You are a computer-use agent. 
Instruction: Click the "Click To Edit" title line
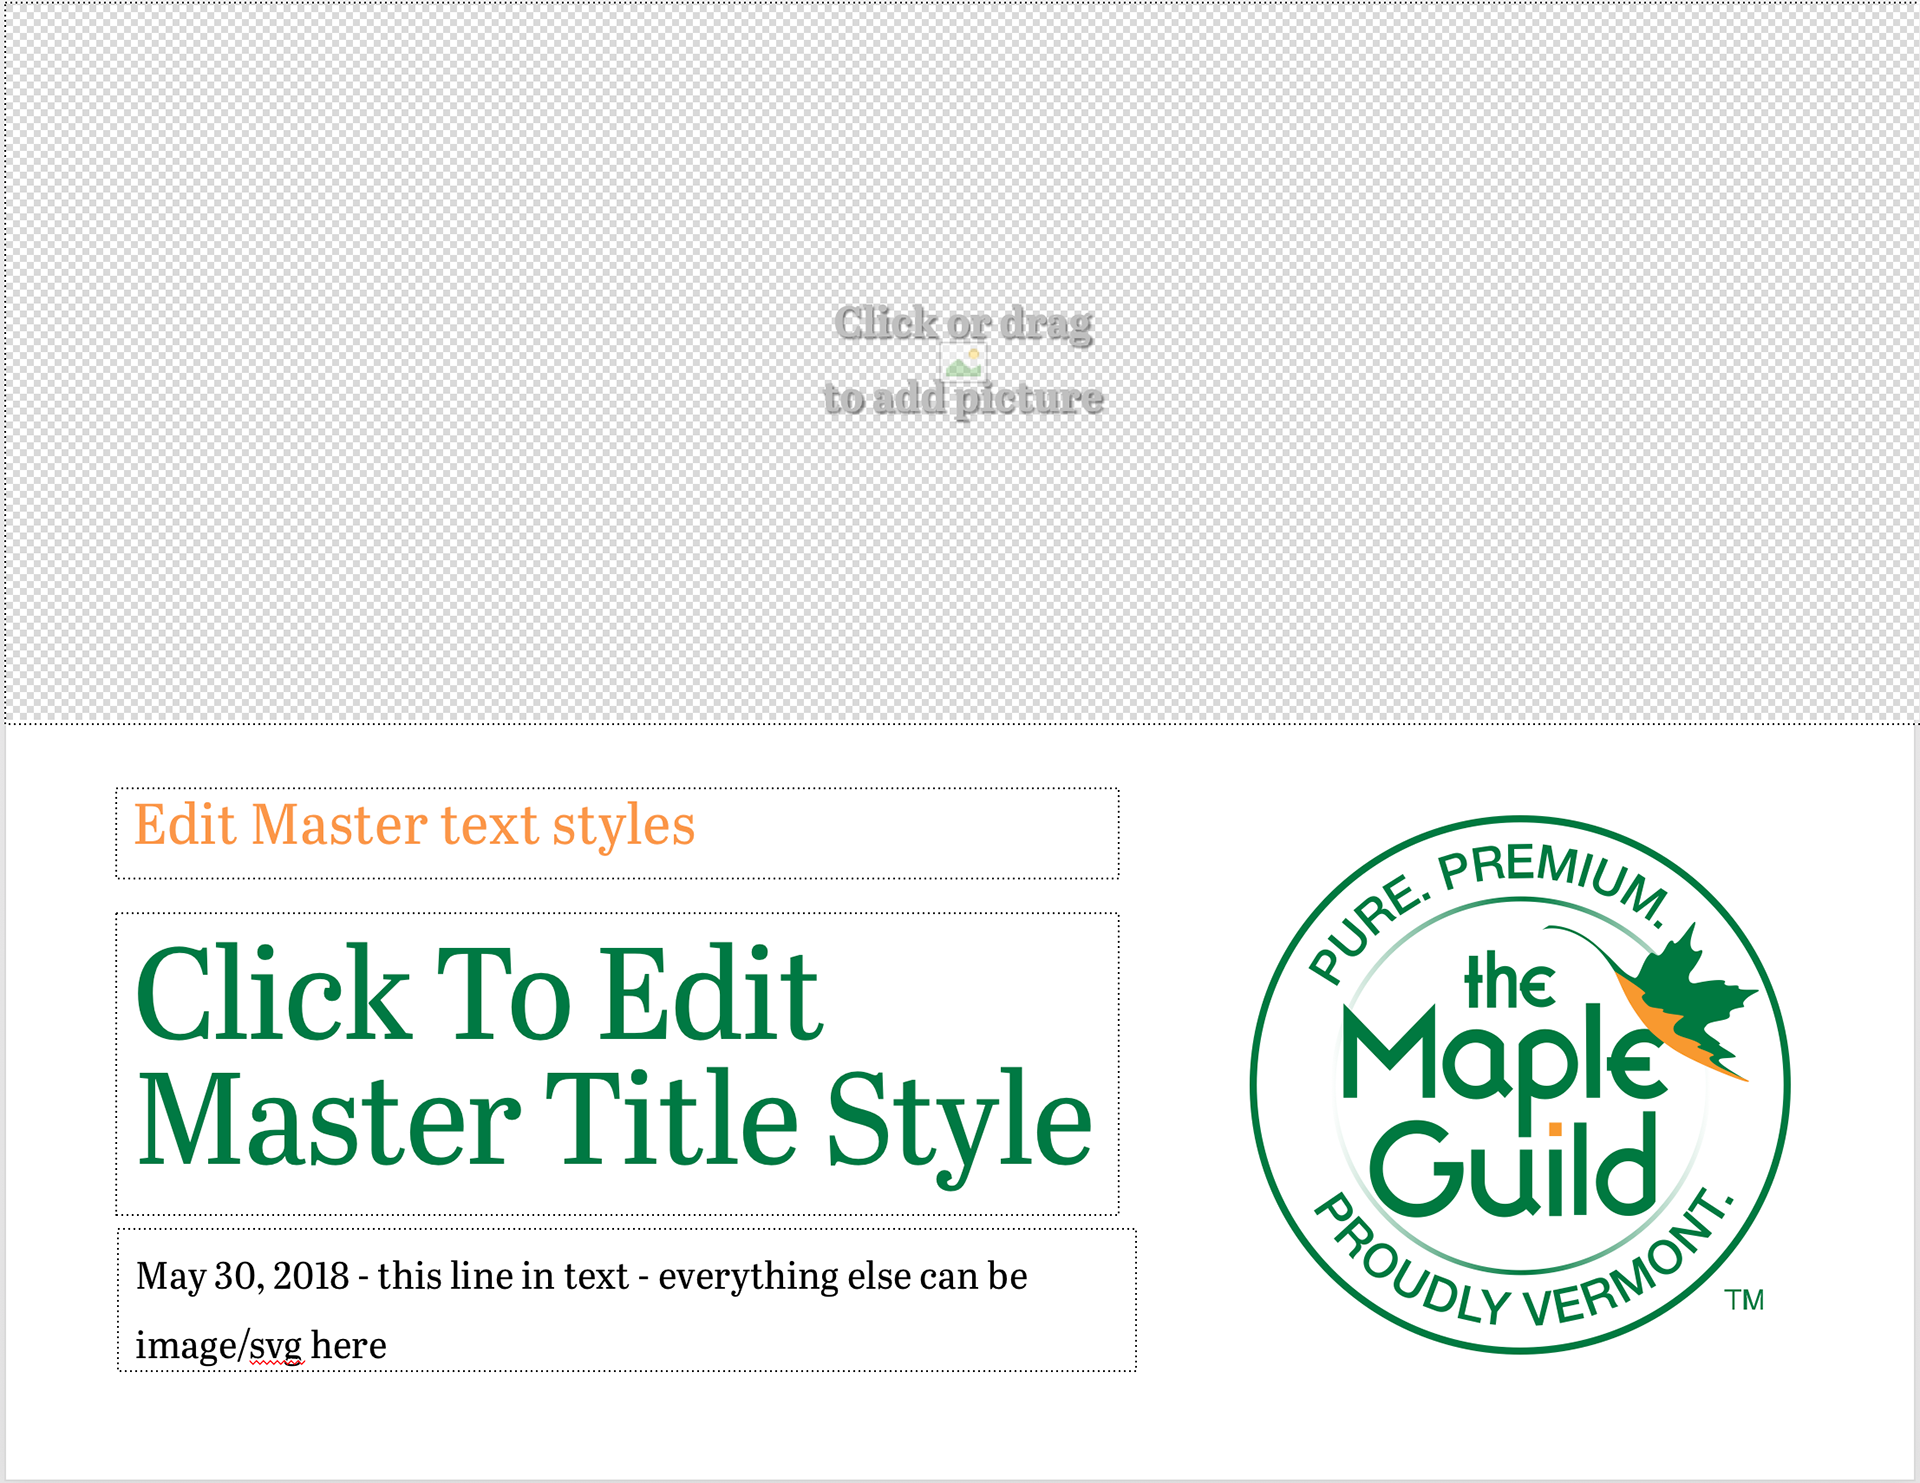(x=478, y=995)
